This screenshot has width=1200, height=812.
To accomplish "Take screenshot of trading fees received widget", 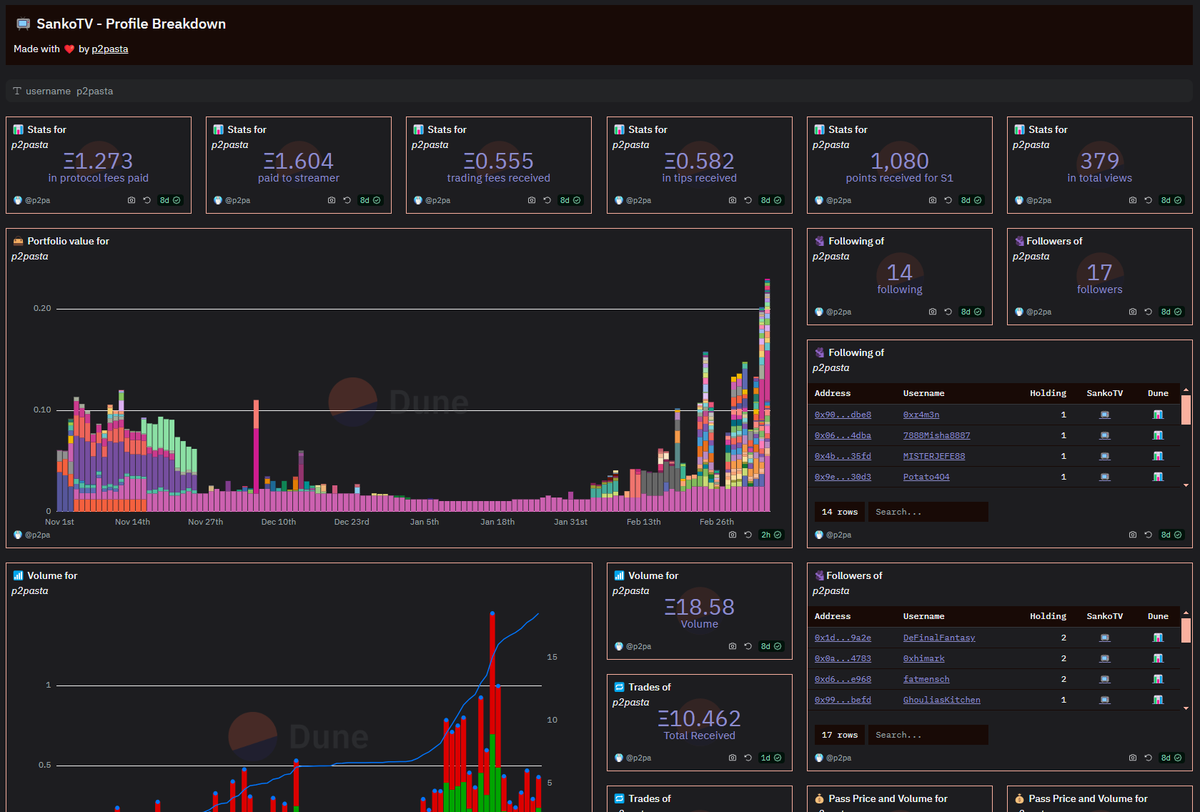I will tap(533, 200).
